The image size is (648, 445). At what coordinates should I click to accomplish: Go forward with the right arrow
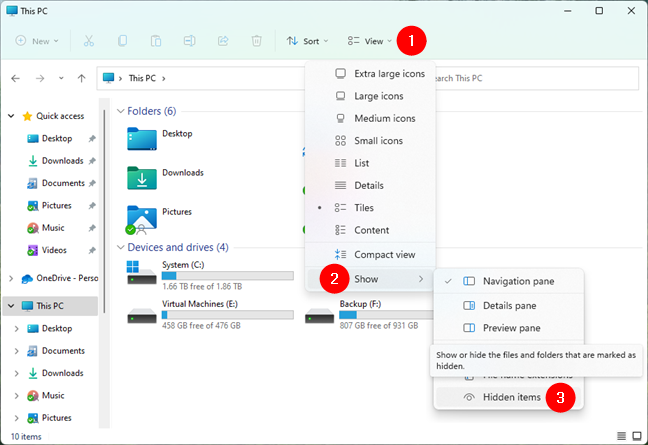click(40, 78)
